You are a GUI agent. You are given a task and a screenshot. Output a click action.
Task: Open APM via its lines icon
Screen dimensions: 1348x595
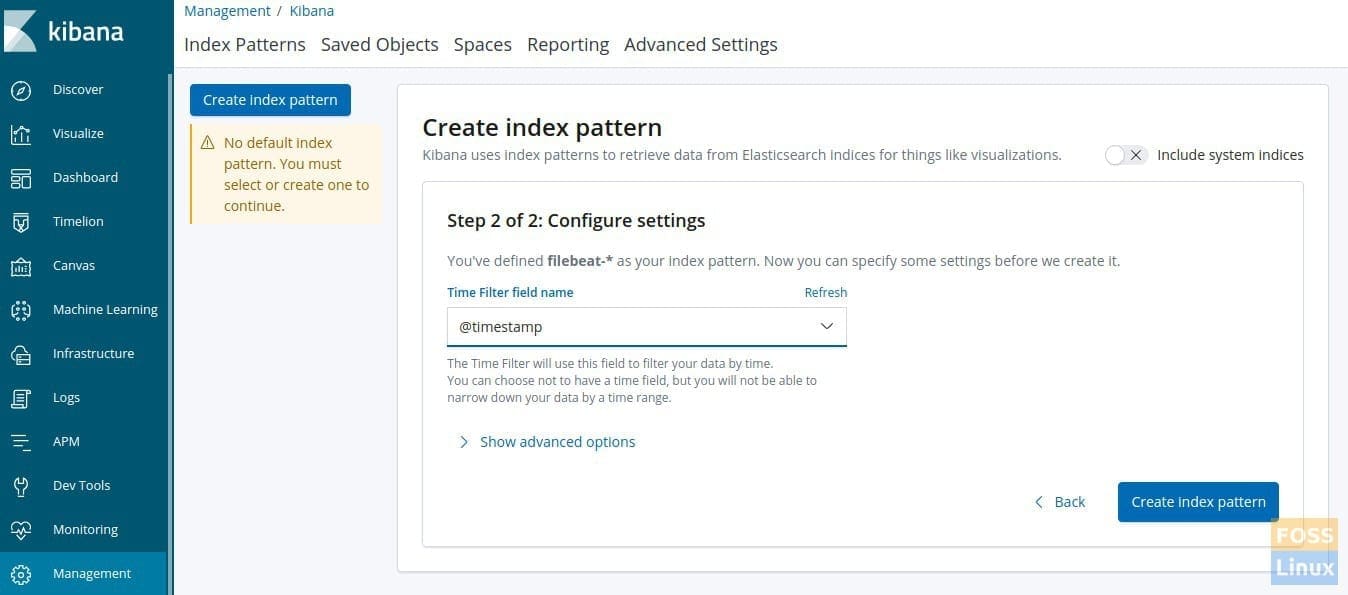(x=21, y=442)
